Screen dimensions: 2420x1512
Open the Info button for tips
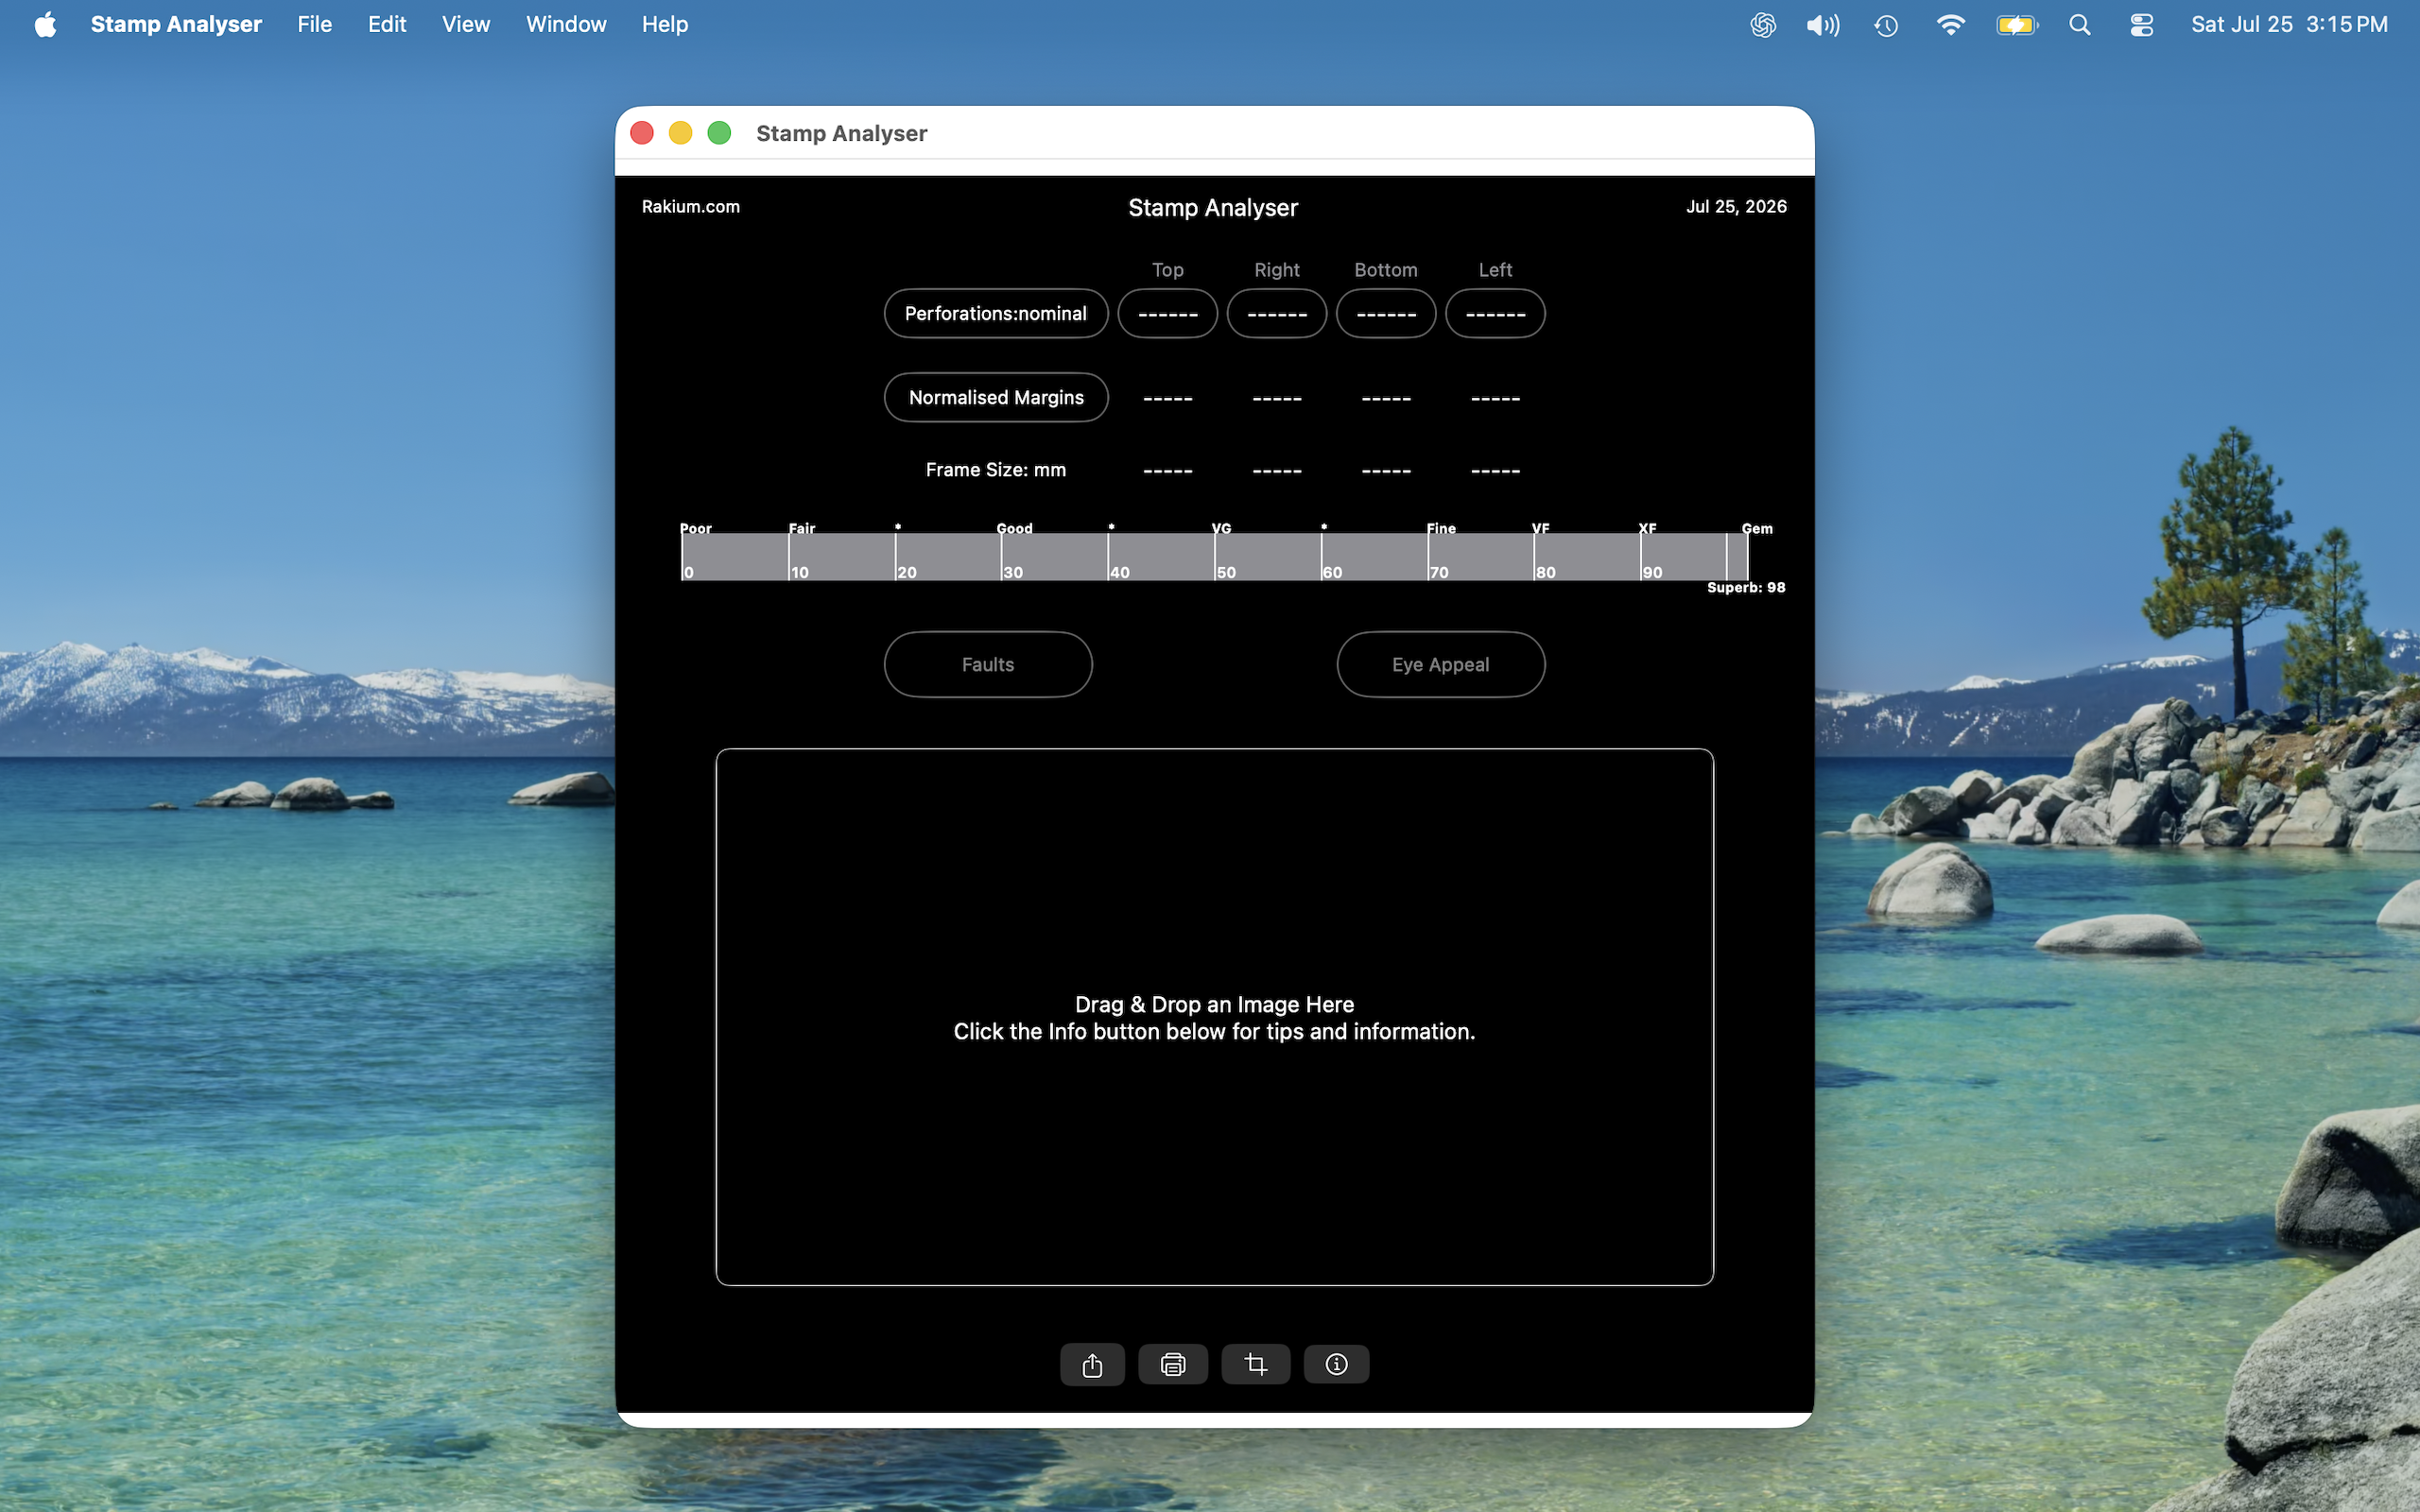pos(1336,1364)
